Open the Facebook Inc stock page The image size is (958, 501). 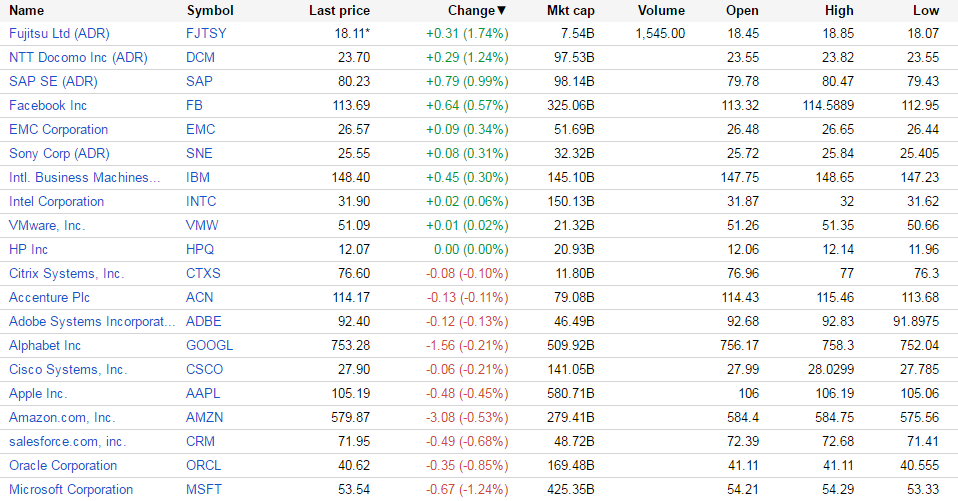click(48, 105)
